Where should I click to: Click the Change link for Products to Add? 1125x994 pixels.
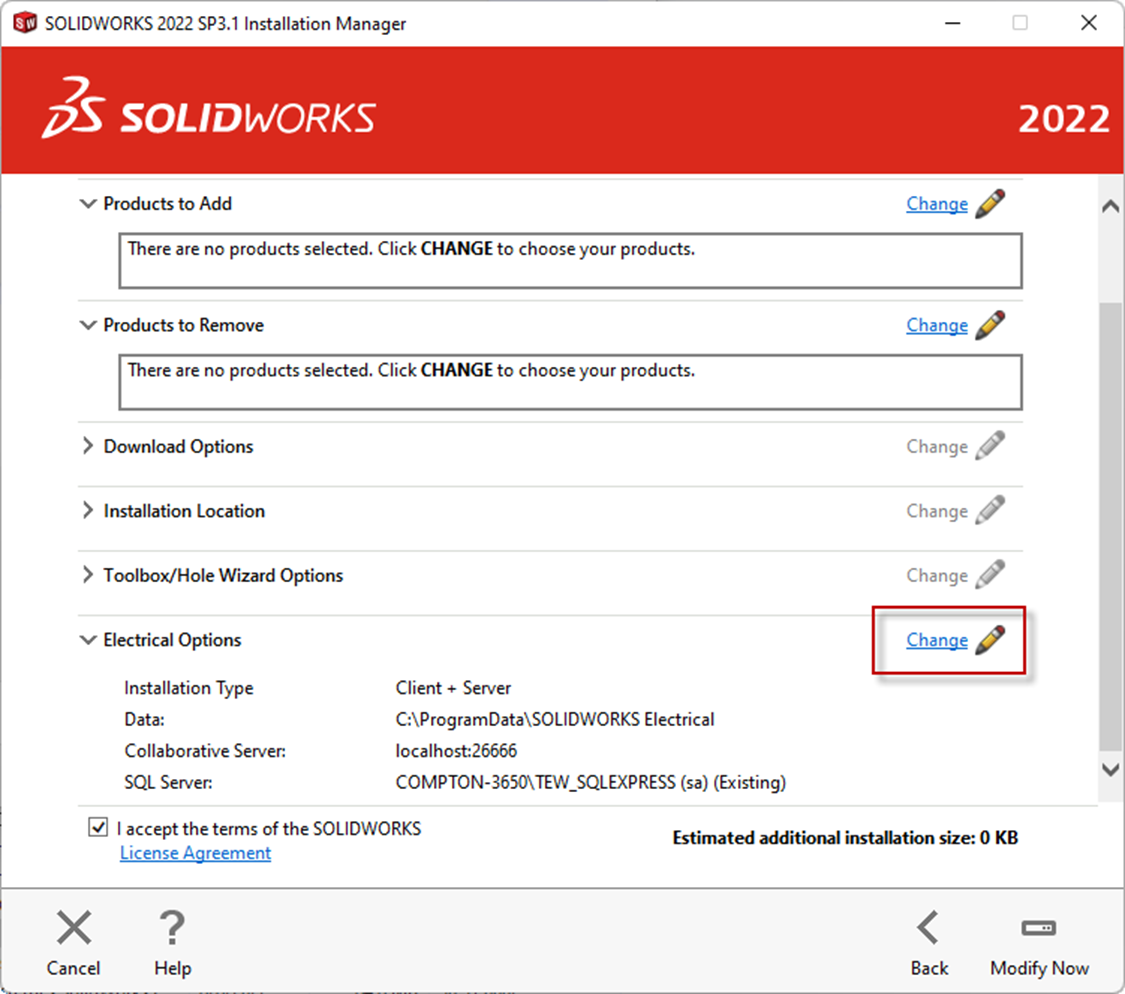pos(937,203)
